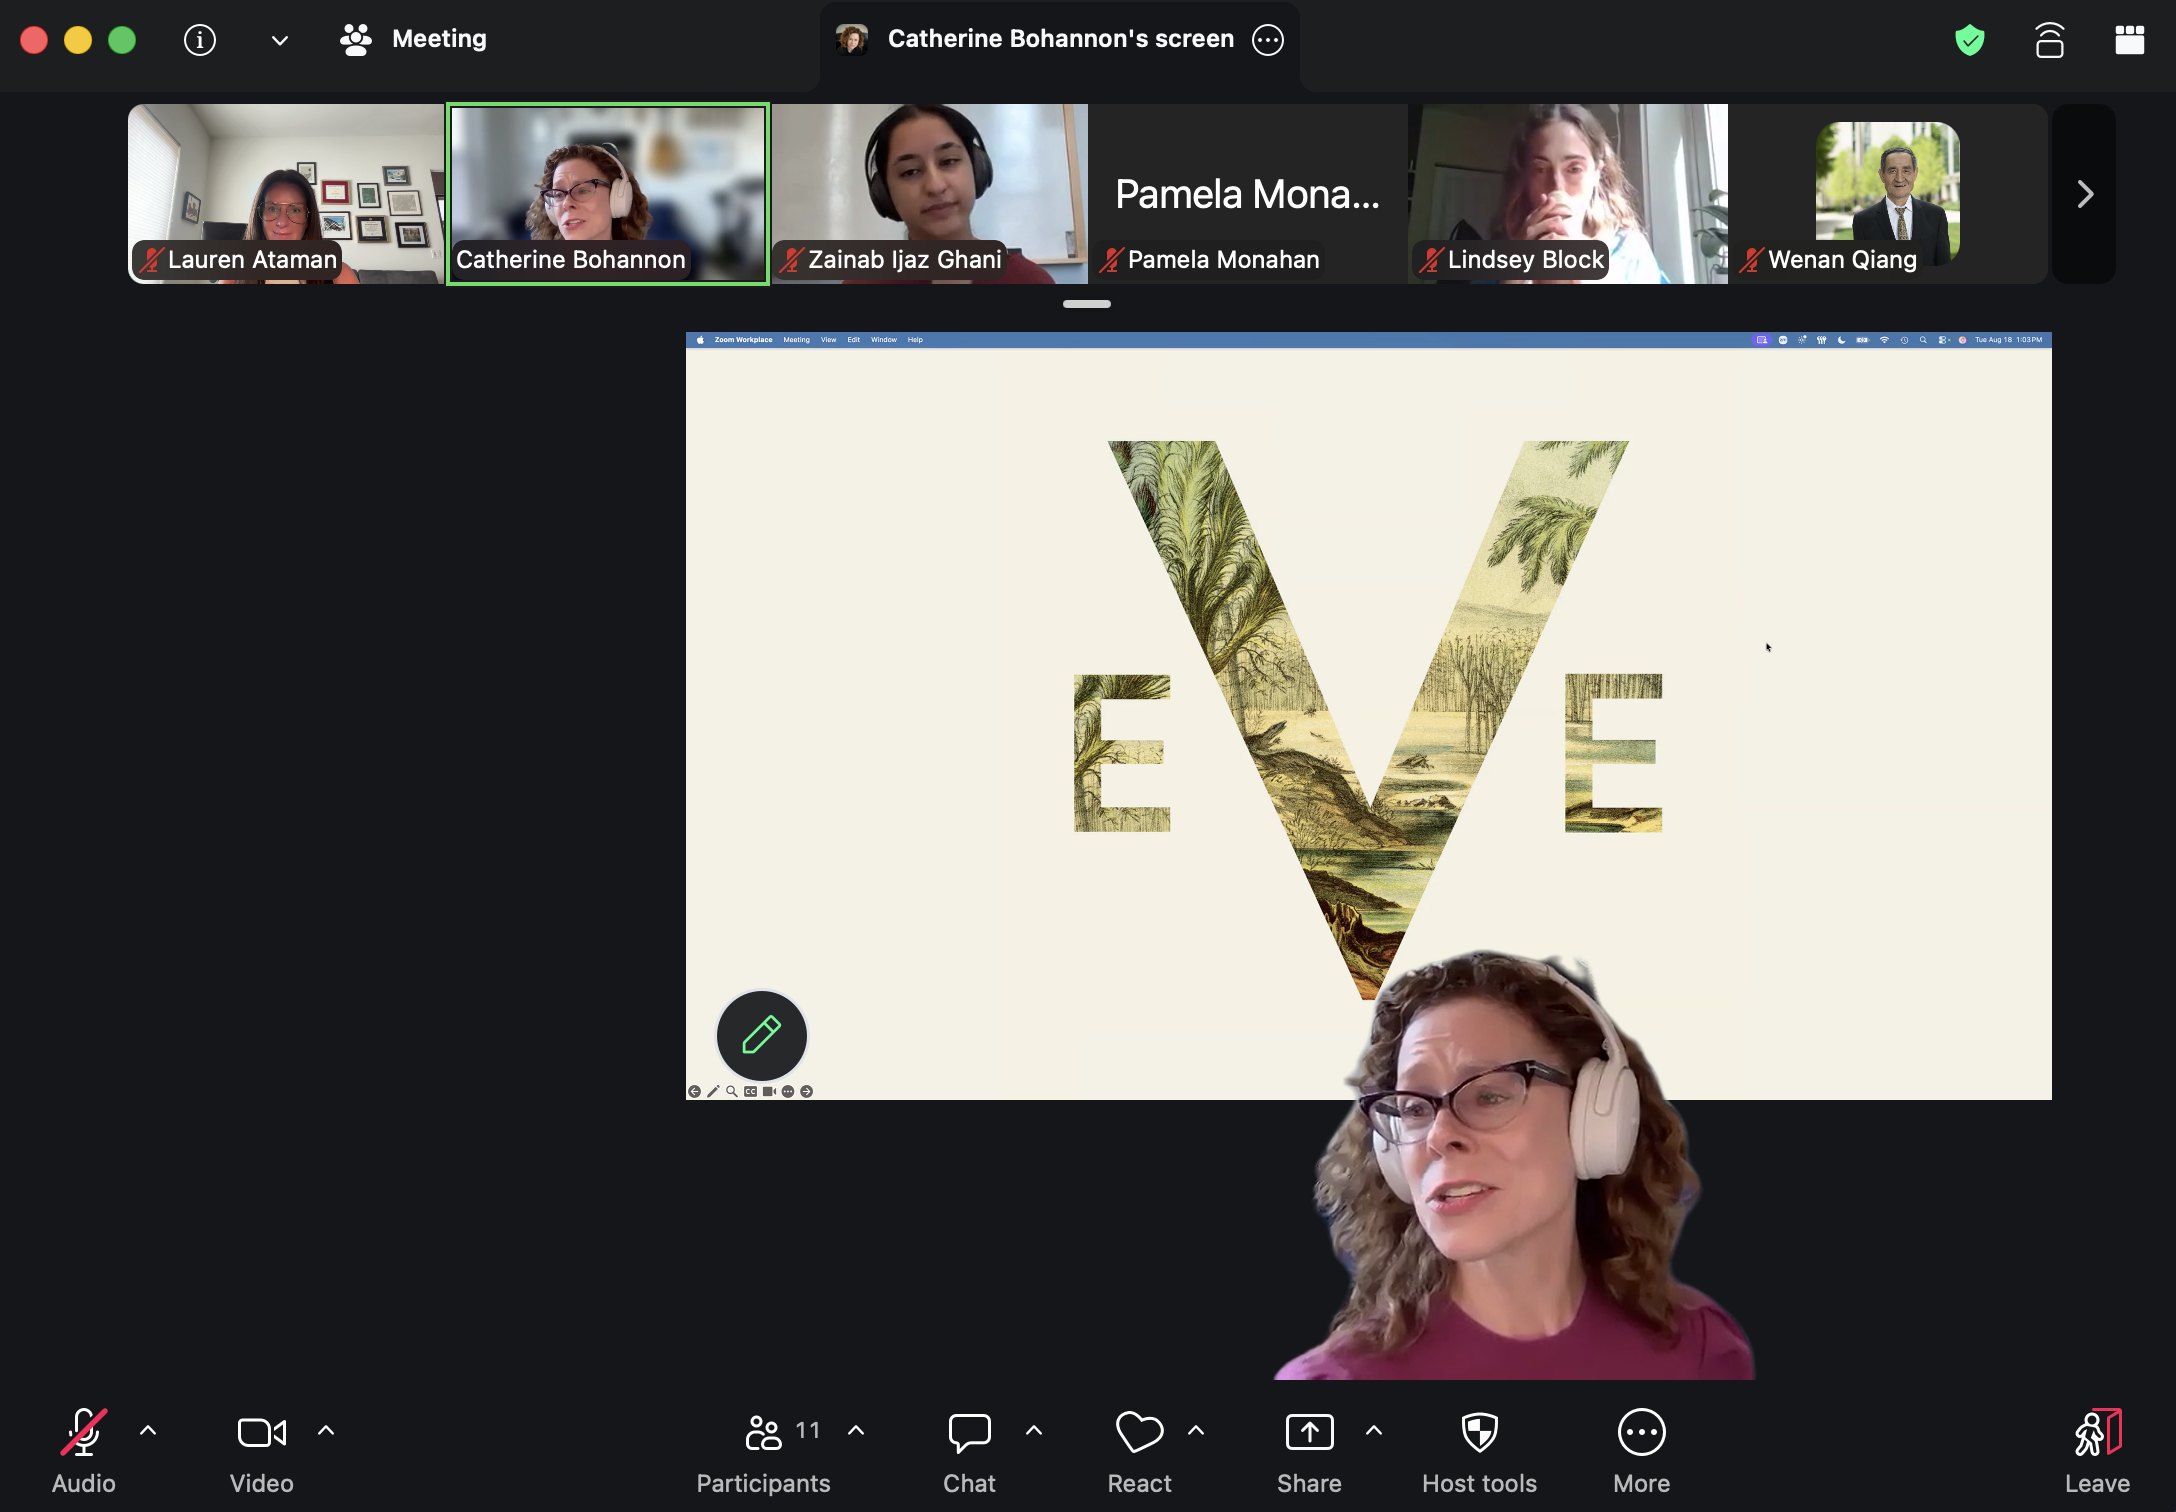Open the Meeting tab in the title bar
This screenshot has width=2176, height=1512.
coord(413,39)
